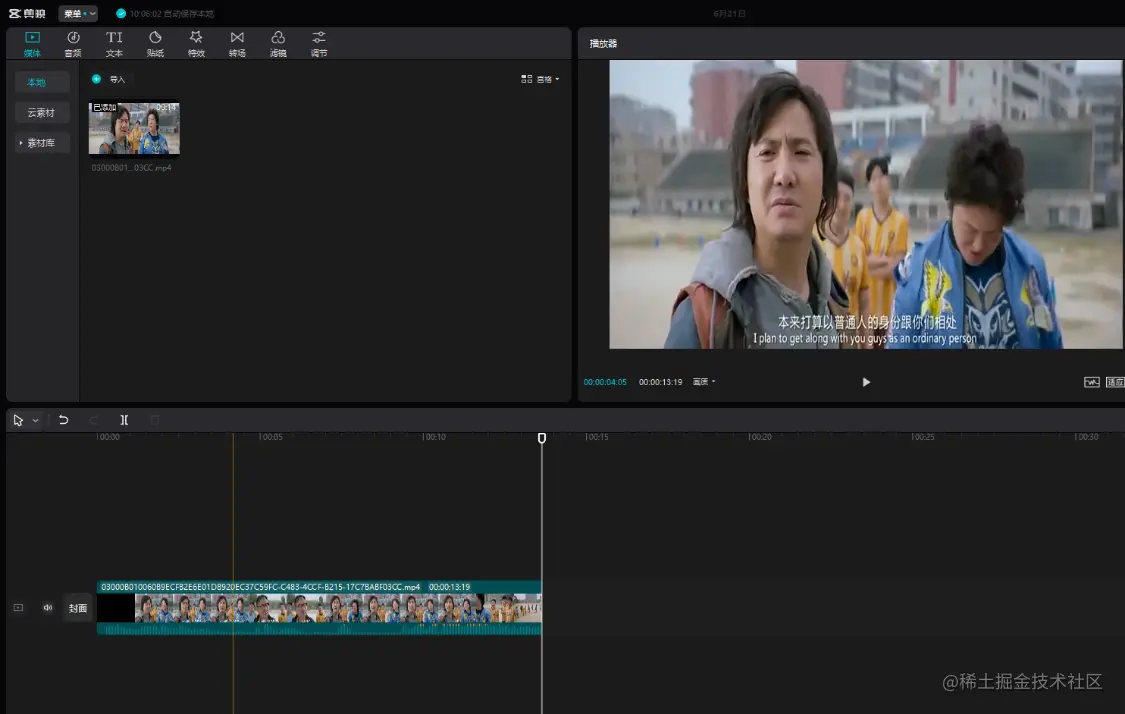Click the video preview frame
Image resolution: width=1125 pixels, height=714 pixels.
(x=865, y=205)
